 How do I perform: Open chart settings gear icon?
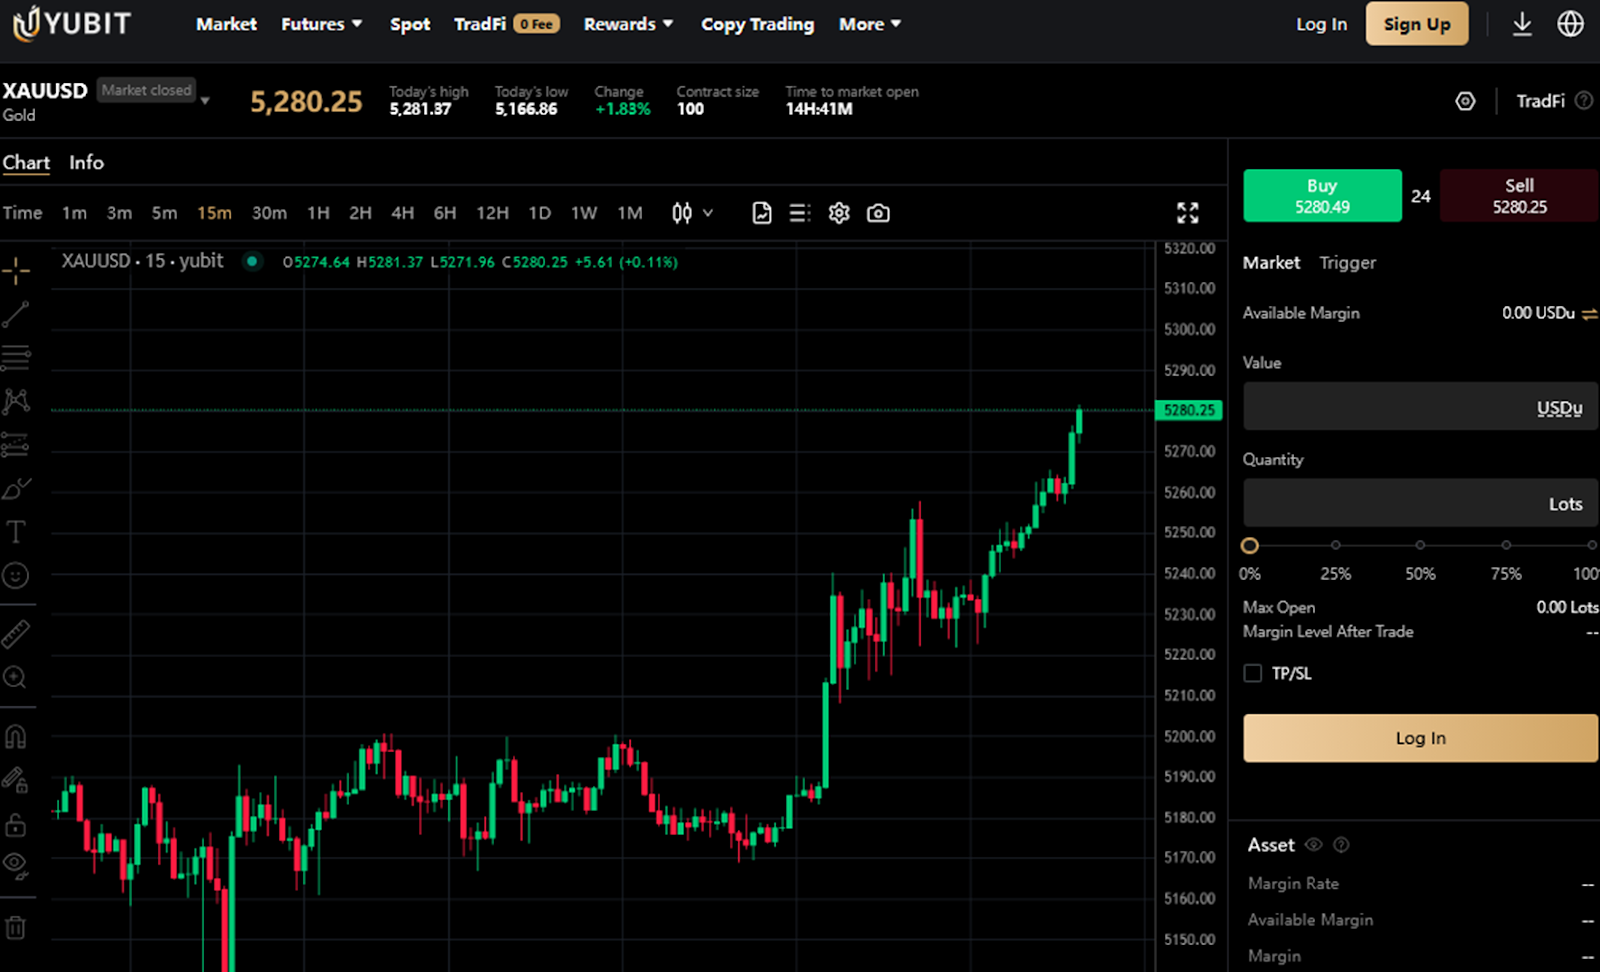click(839, 213)
